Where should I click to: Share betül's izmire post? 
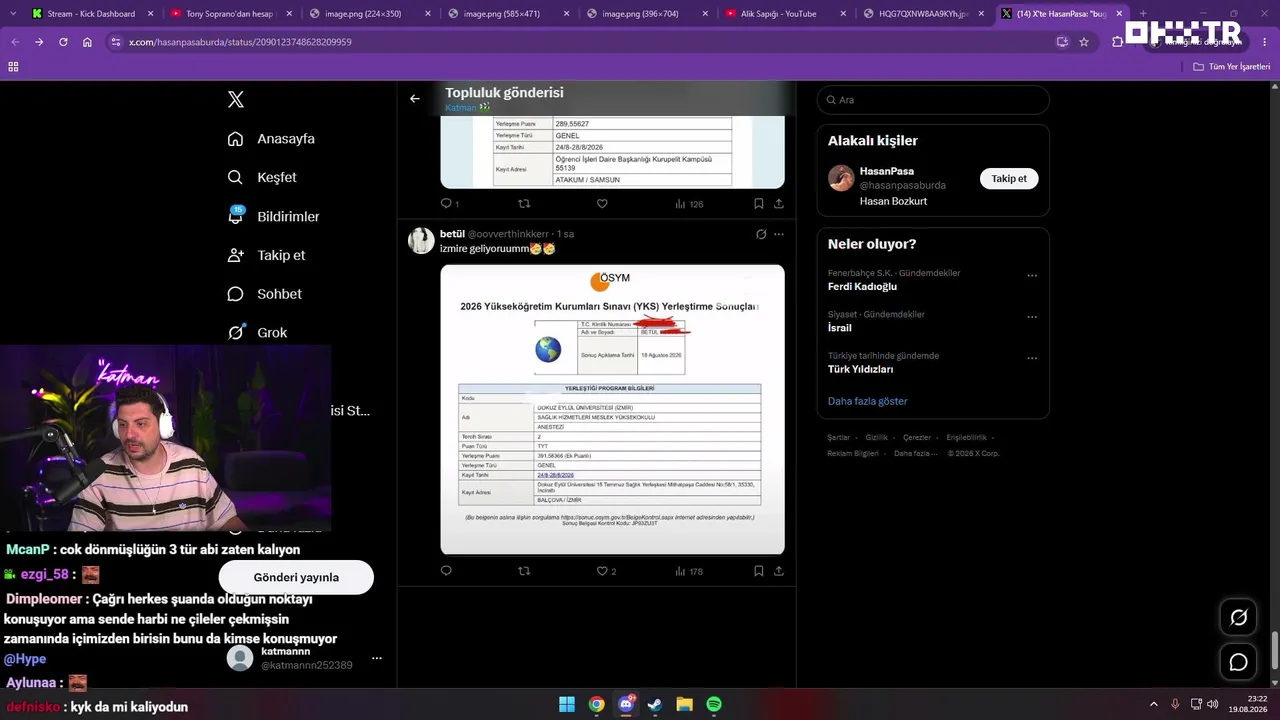(x=779, y=571)
